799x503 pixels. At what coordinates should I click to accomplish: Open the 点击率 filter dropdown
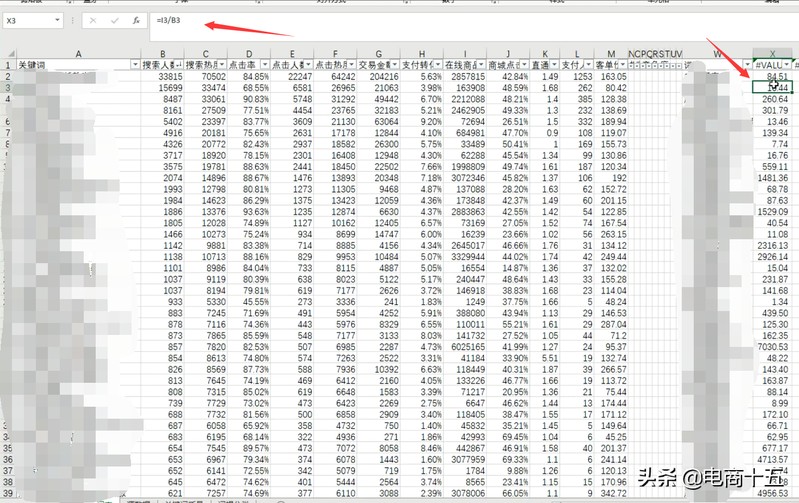click(x=265, y=65)
